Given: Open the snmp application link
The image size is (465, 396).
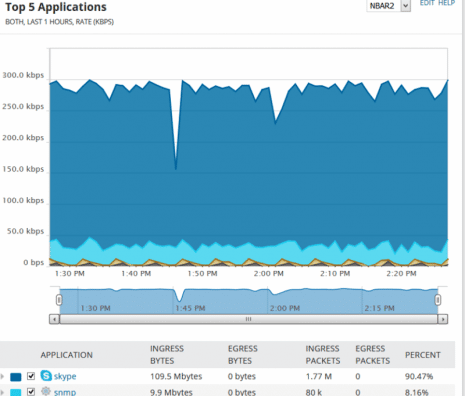Looking at the screenshot, I should [x=65, y=392].
